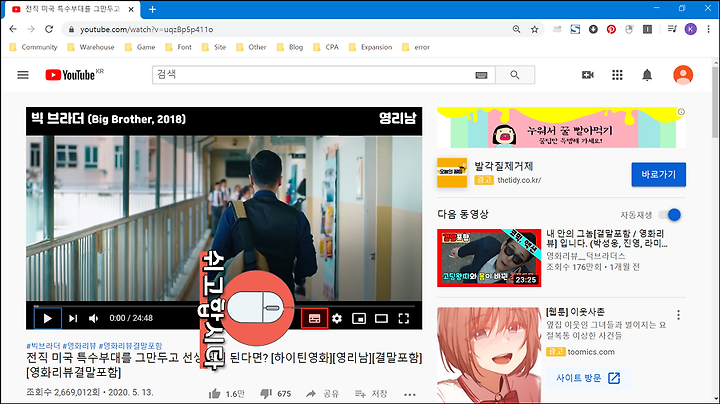
Task: Open notifications bell
Action: tap(647, 75)
